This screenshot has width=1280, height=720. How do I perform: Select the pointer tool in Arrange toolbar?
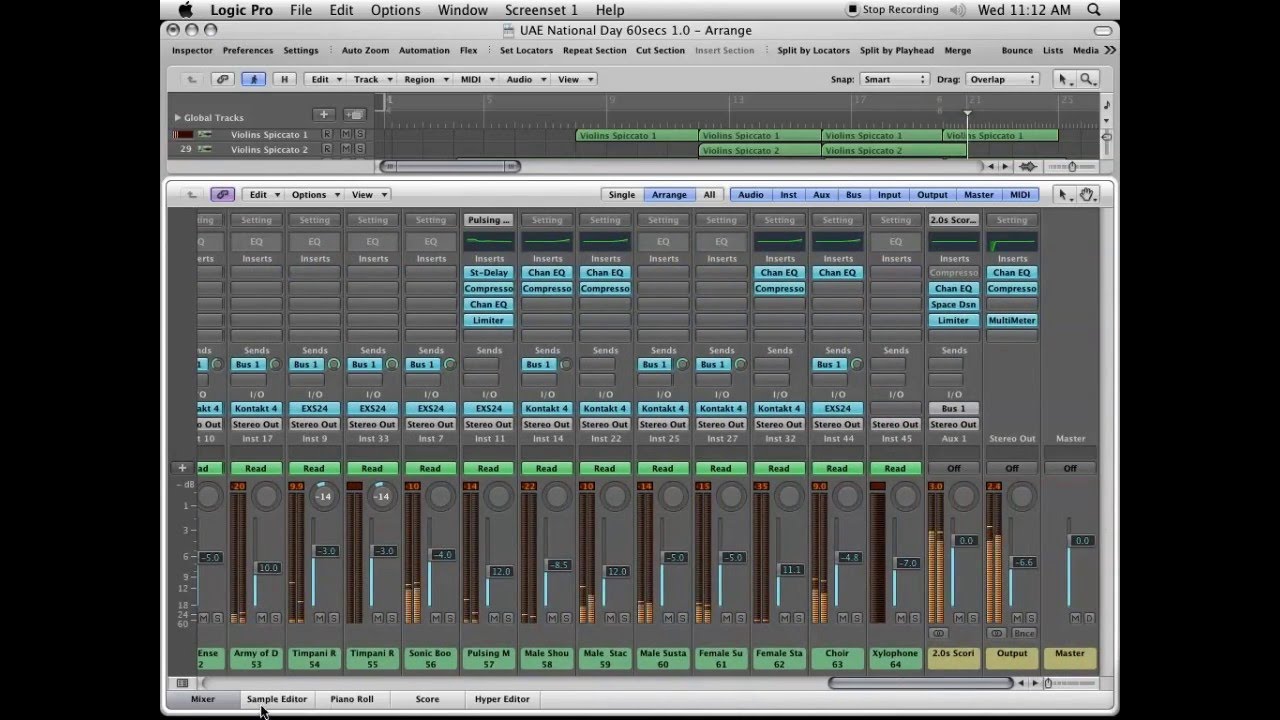(x=1064, y=79)
